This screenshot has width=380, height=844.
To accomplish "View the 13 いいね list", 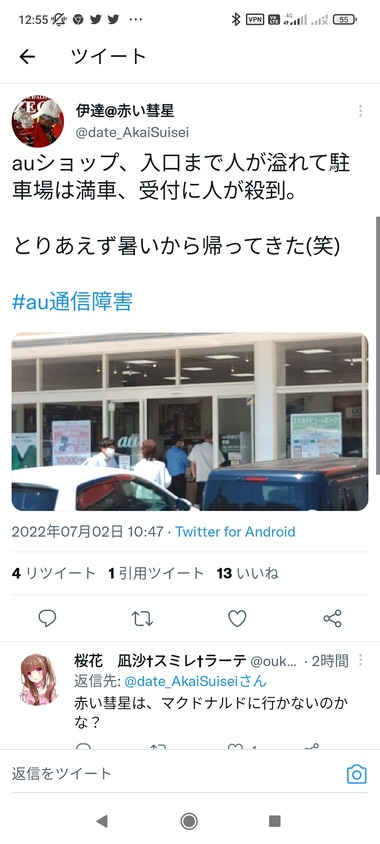I will pos(248,573).
